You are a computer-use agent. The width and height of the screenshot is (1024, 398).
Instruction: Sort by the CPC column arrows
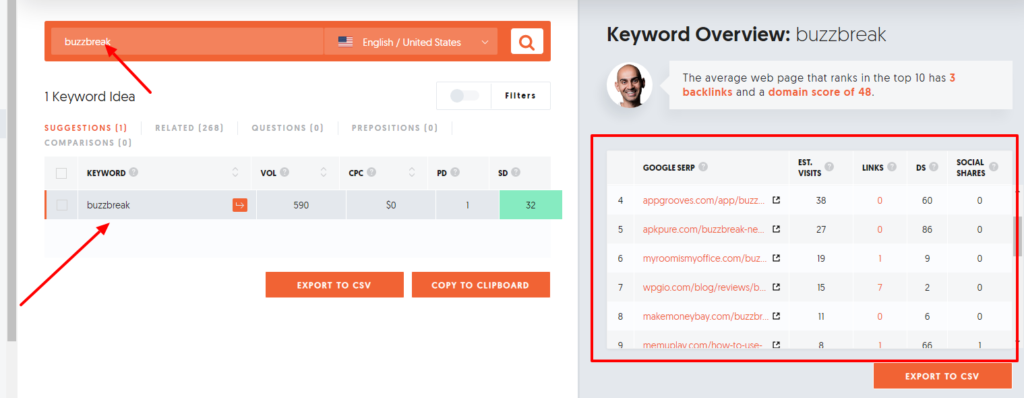click(x=412, y=173)
